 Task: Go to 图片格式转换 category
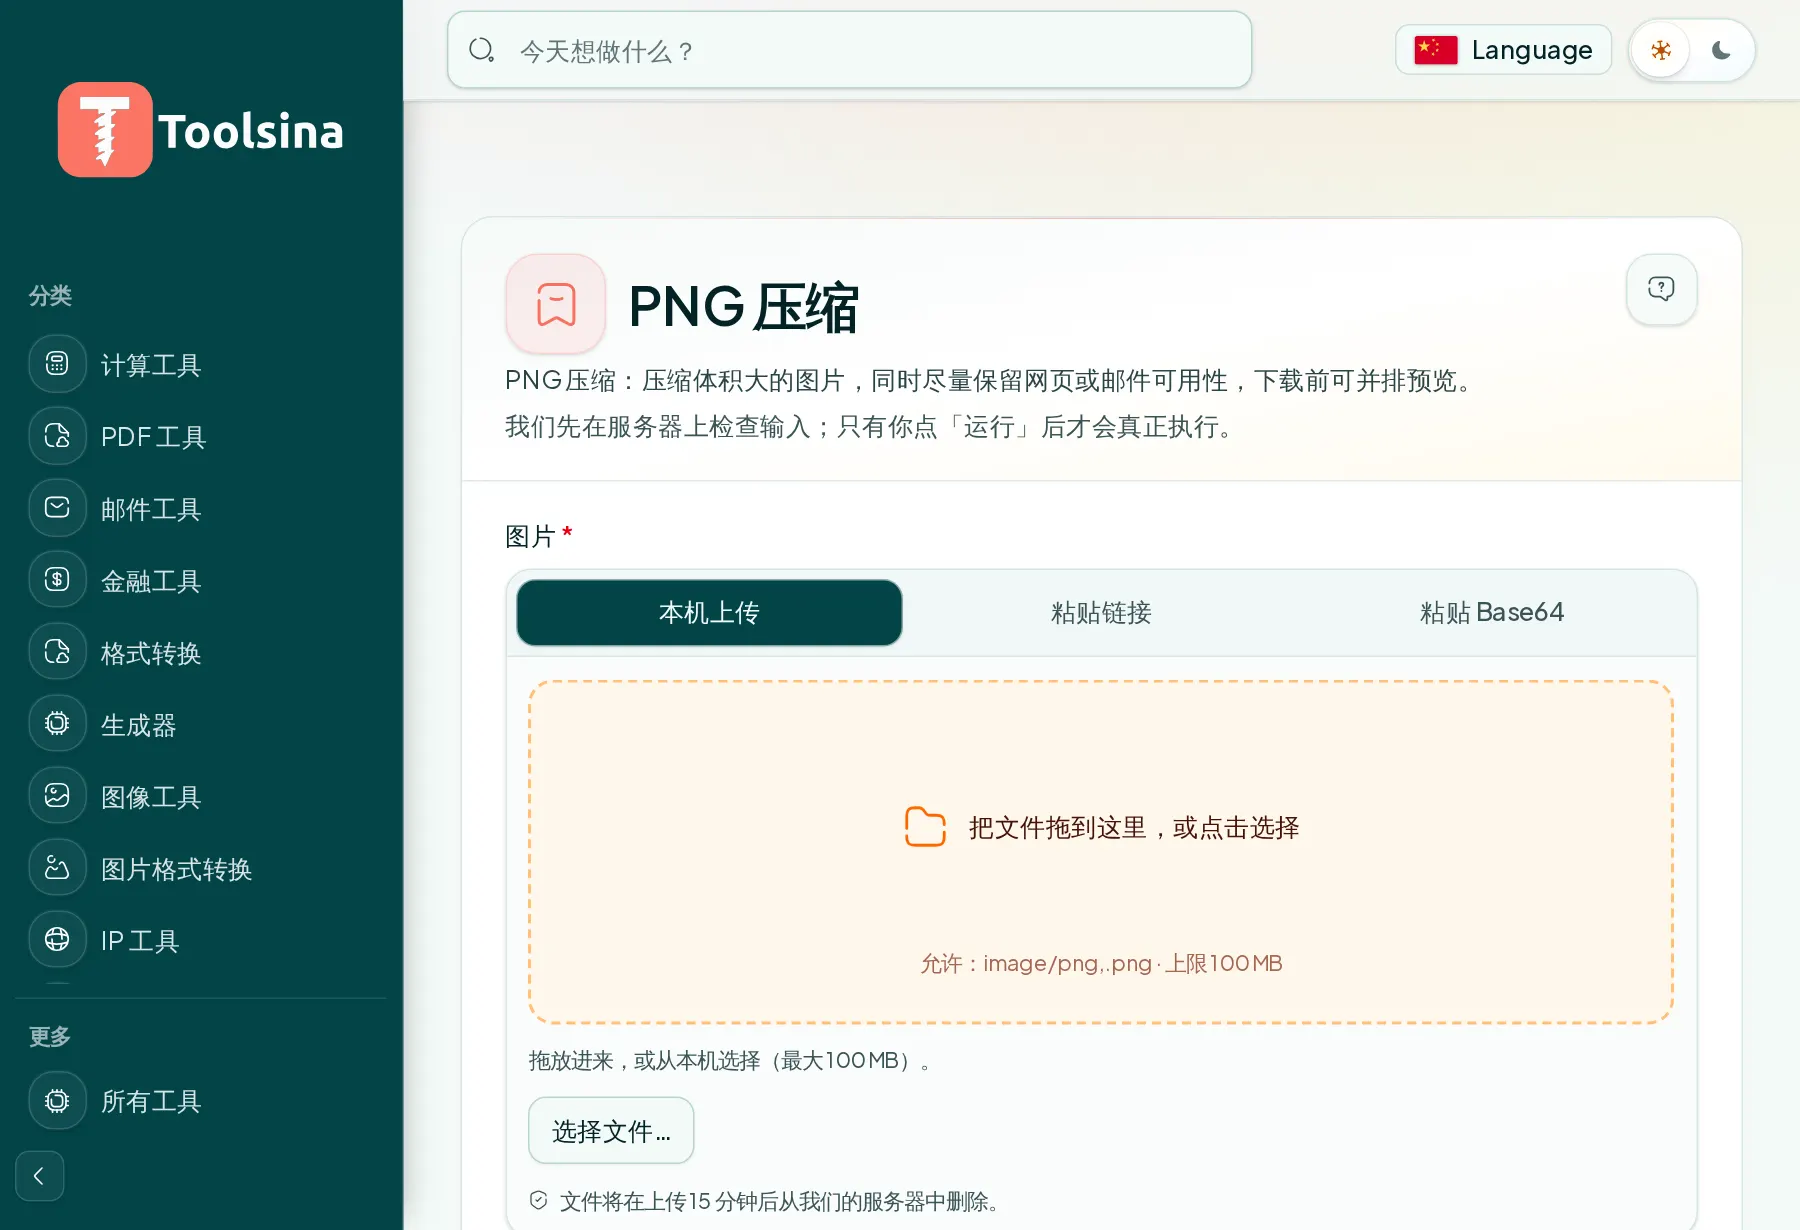176,869
